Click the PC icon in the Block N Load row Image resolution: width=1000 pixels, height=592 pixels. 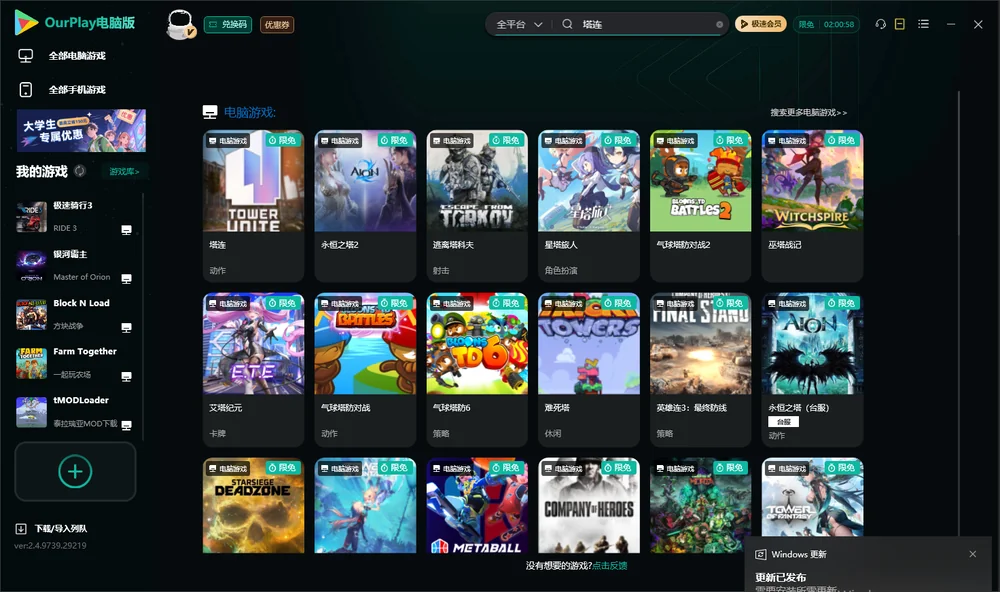pyautogui.click(x=126, y=327)
